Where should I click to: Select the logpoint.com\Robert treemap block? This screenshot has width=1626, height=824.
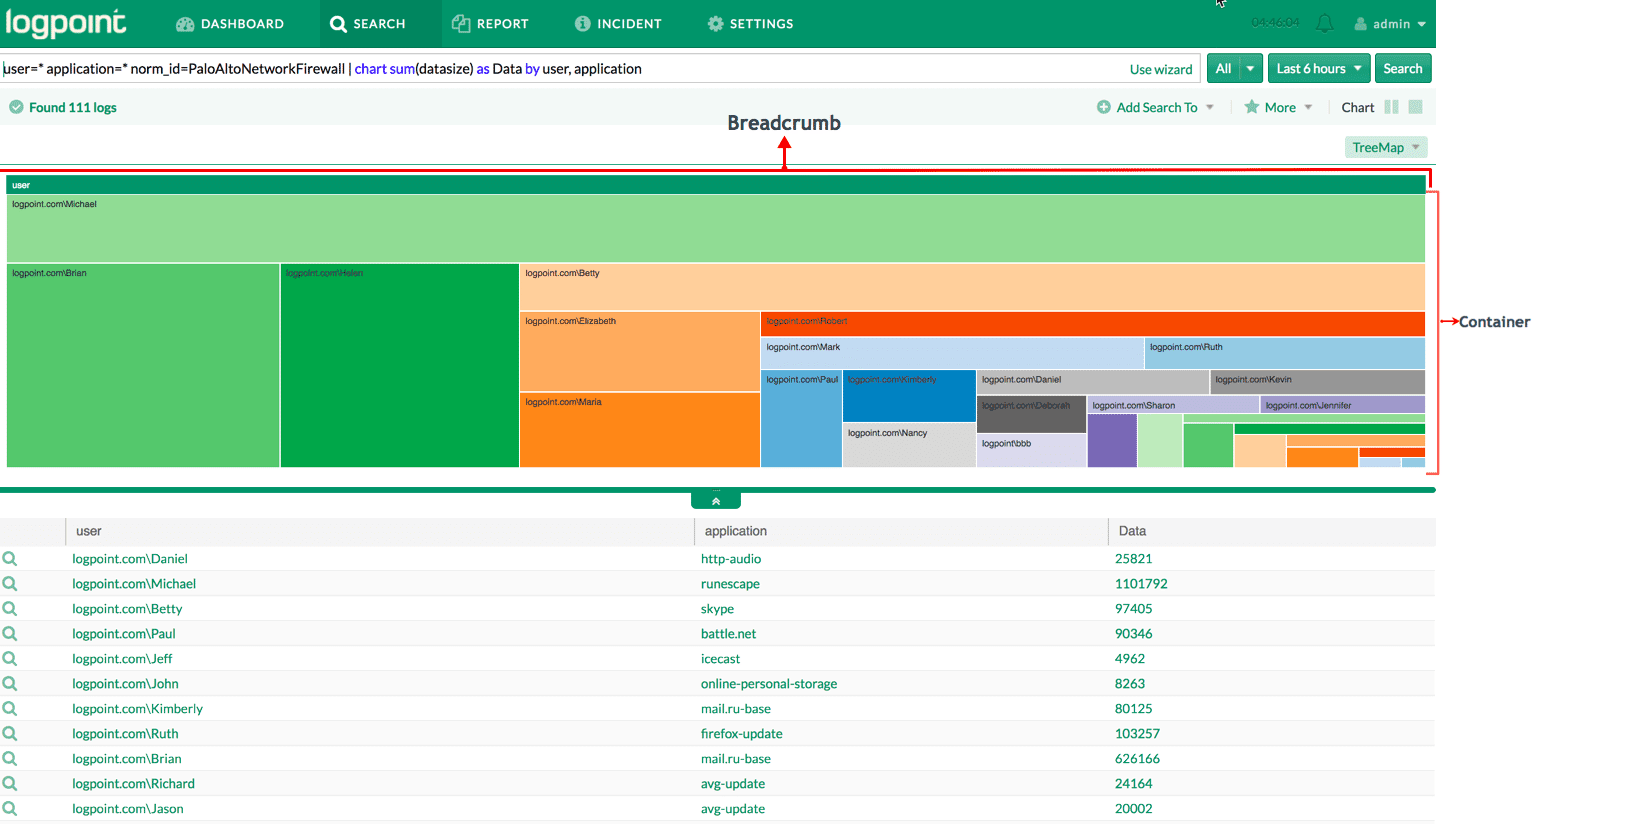click(x=1093, y=324)
